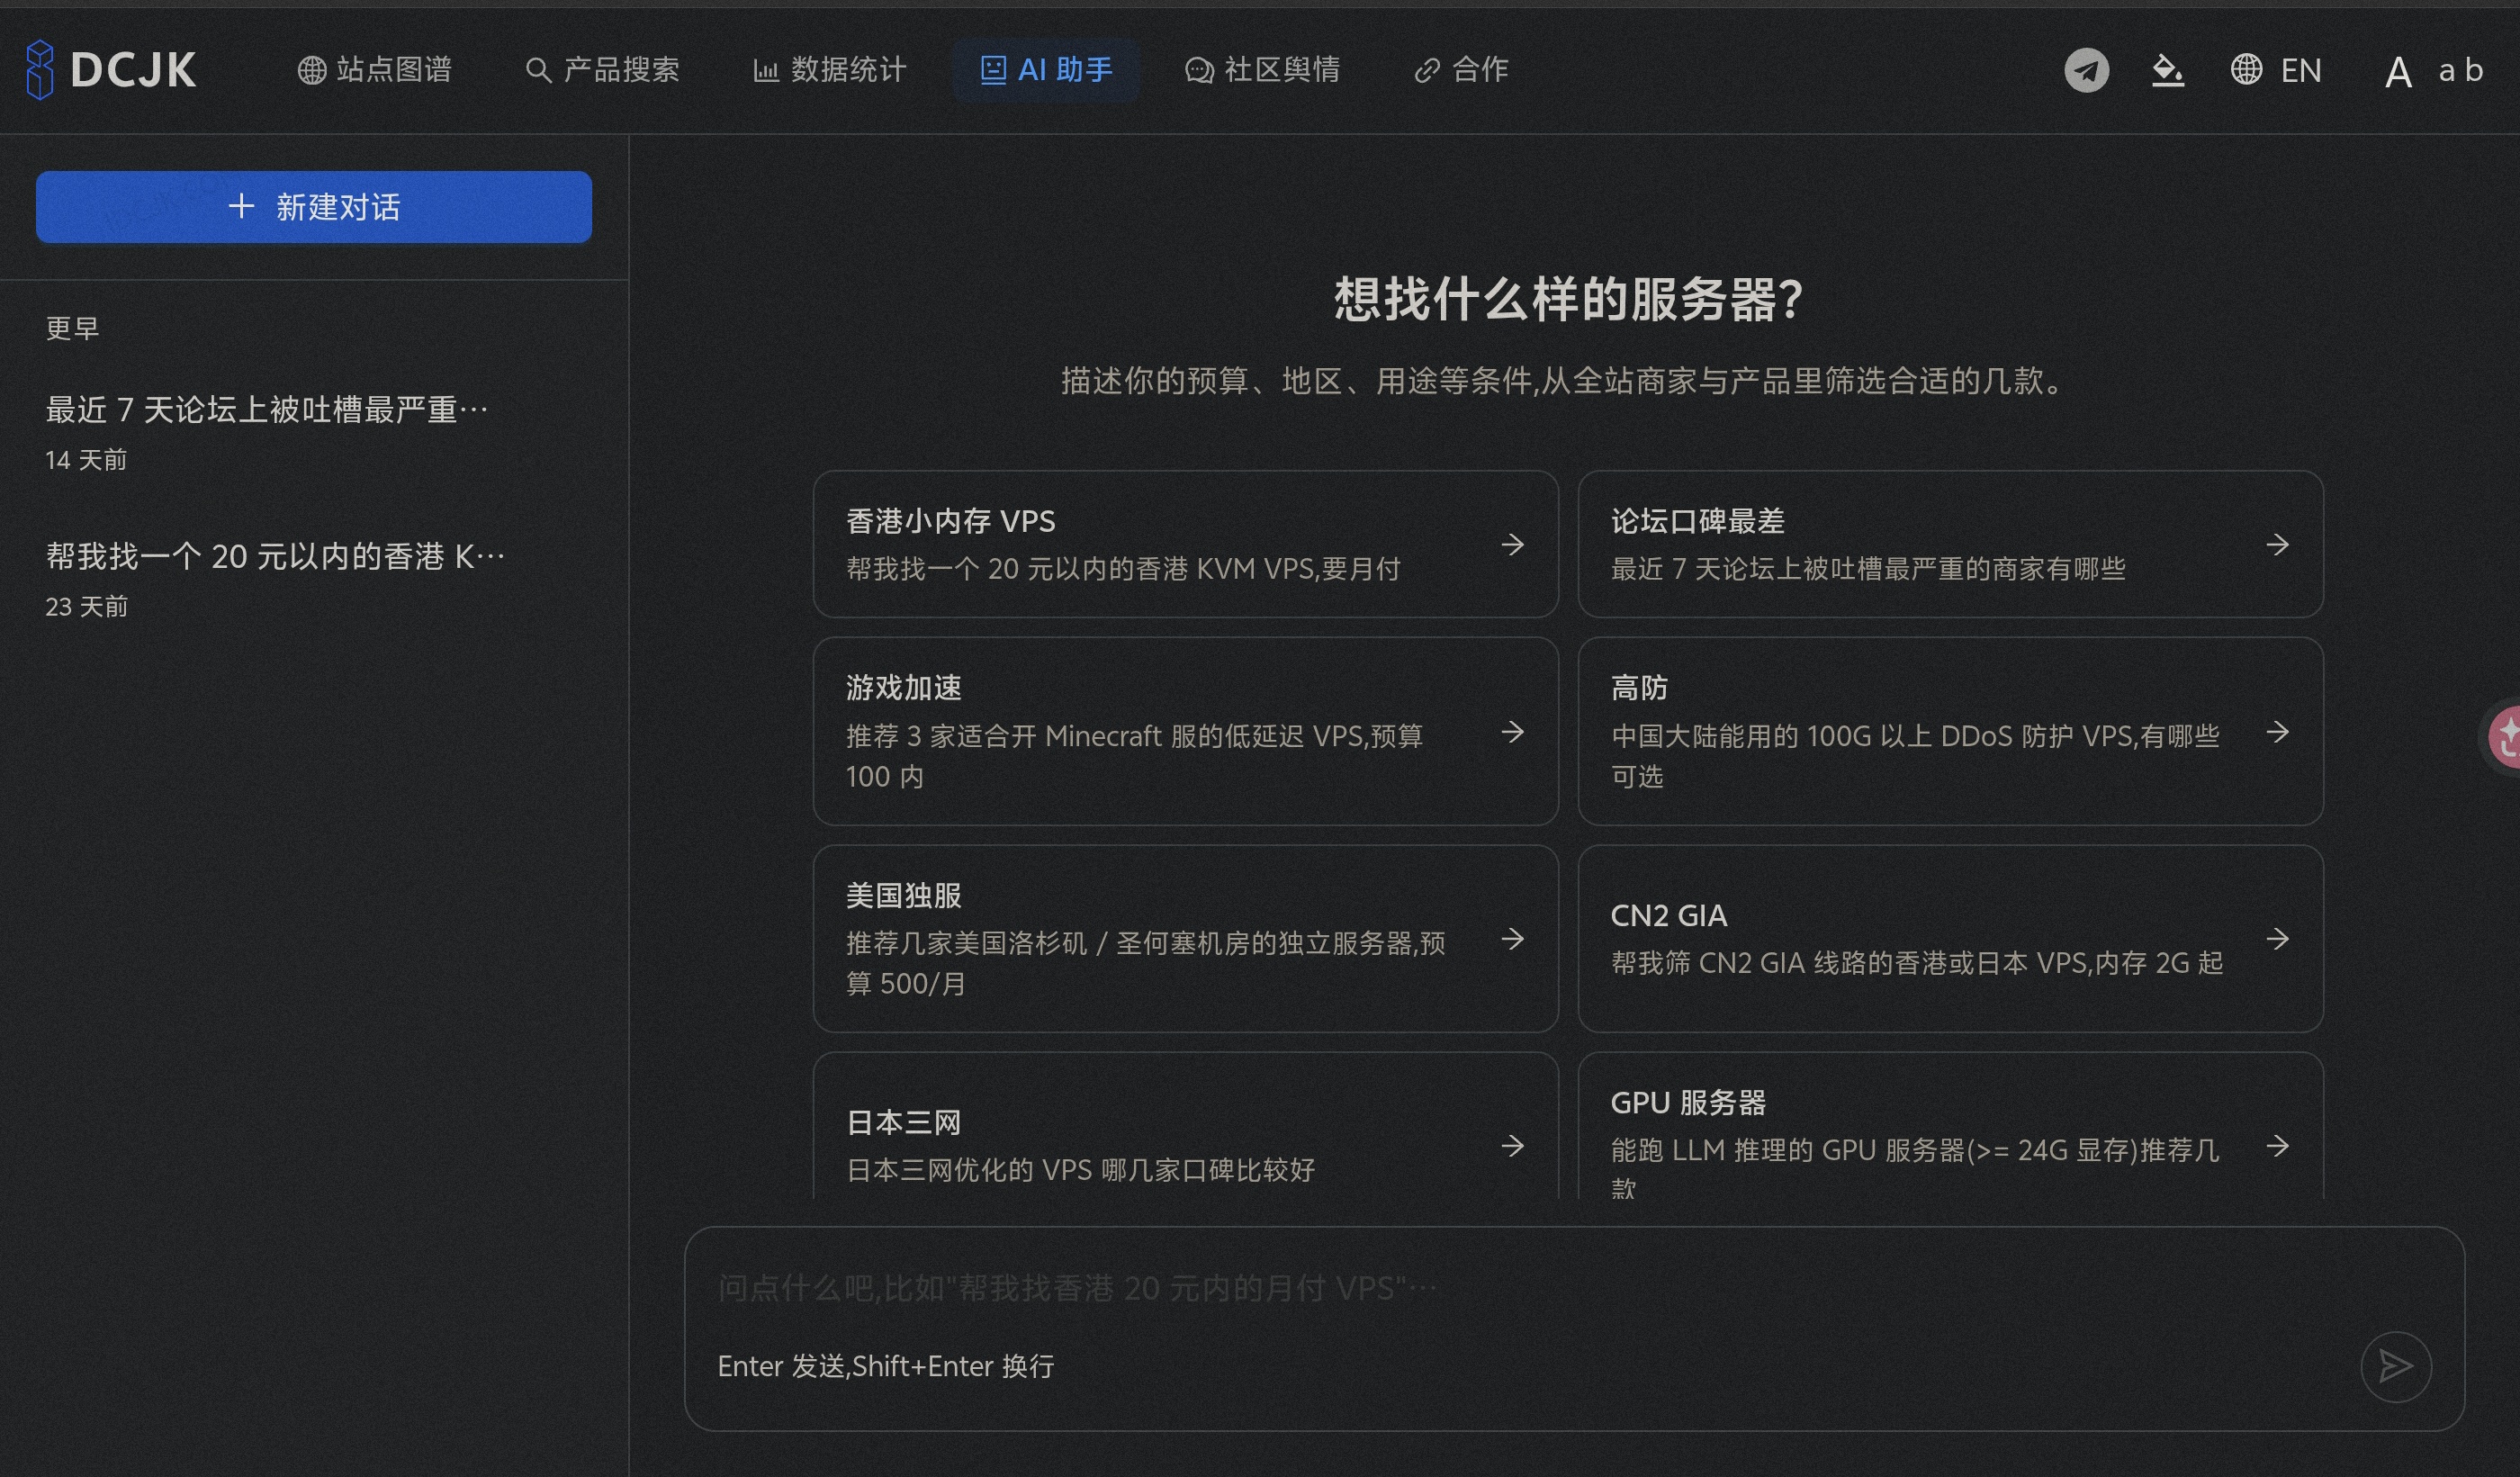
Task: Open the 数据统计 nav tab
Action: tap(829, 70)
